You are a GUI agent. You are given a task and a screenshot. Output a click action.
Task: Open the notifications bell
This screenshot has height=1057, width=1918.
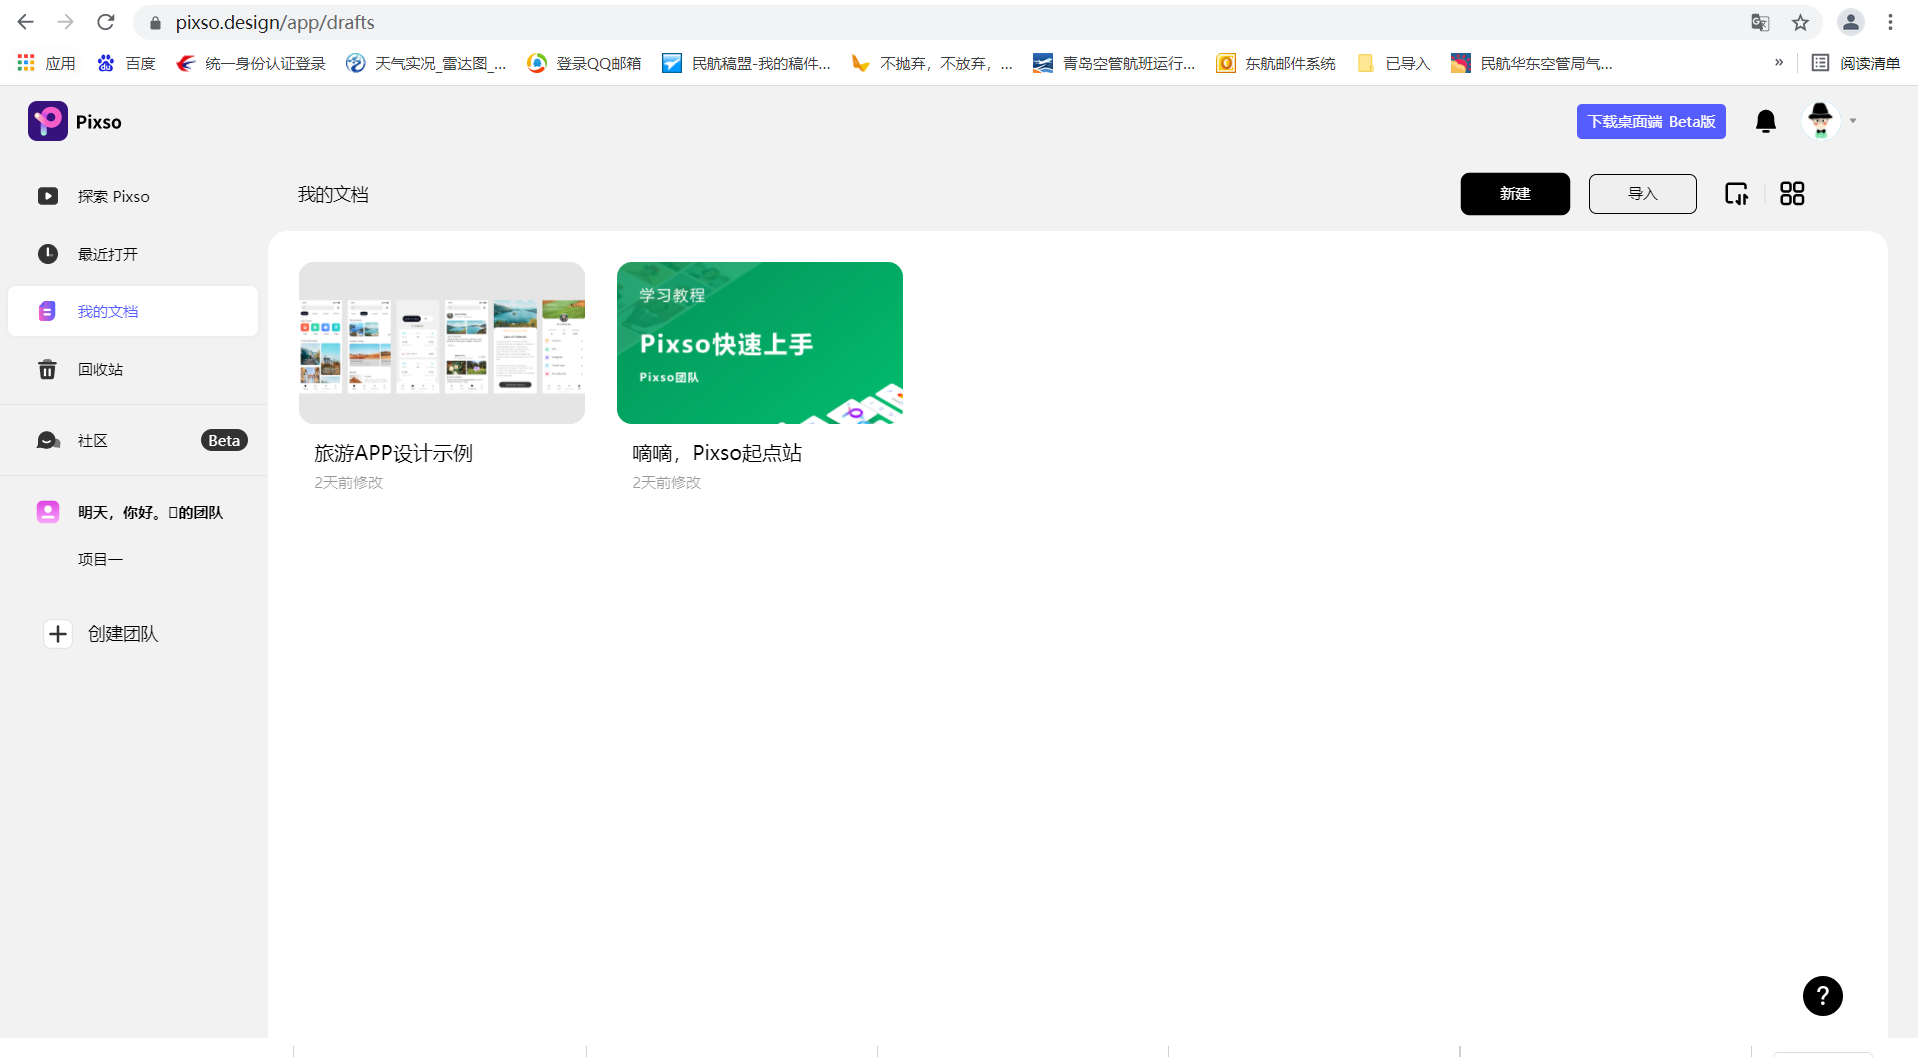coord(1766,121)
